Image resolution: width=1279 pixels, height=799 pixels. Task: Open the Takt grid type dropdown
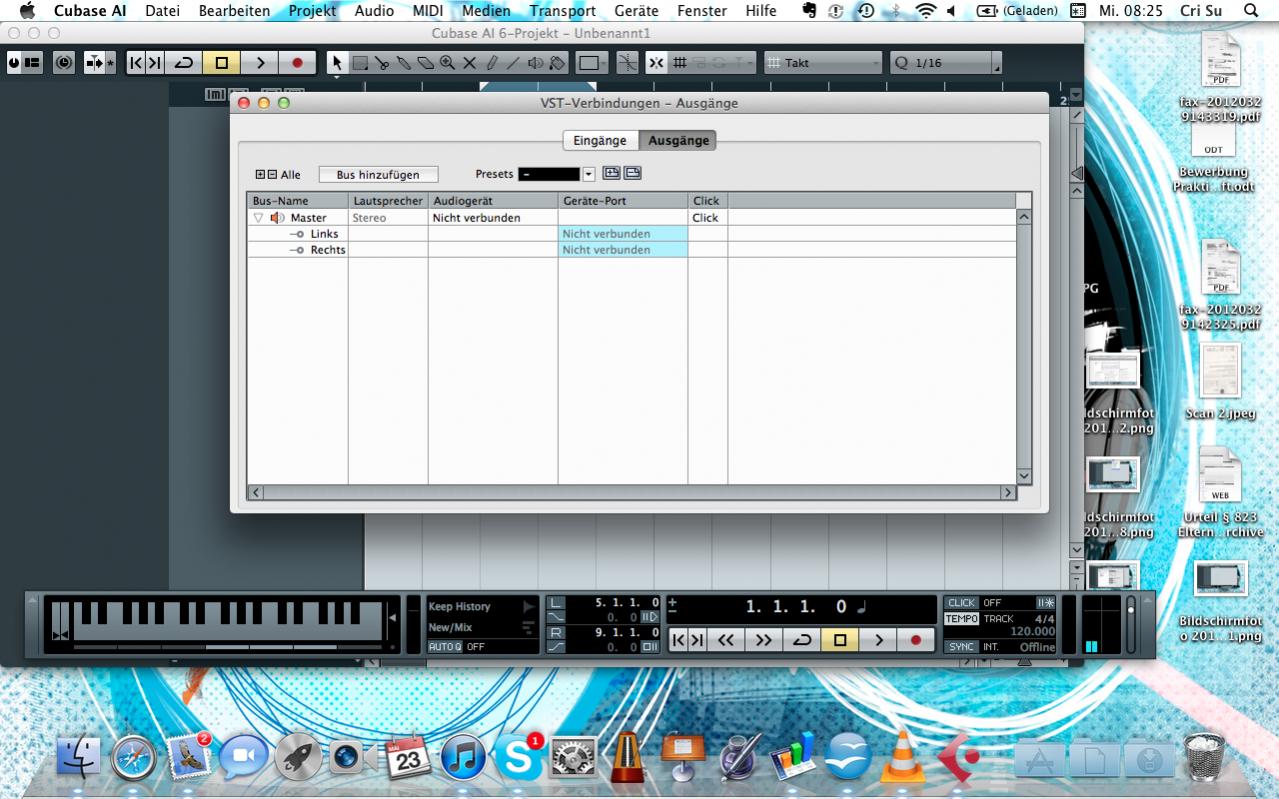point(823,62)
